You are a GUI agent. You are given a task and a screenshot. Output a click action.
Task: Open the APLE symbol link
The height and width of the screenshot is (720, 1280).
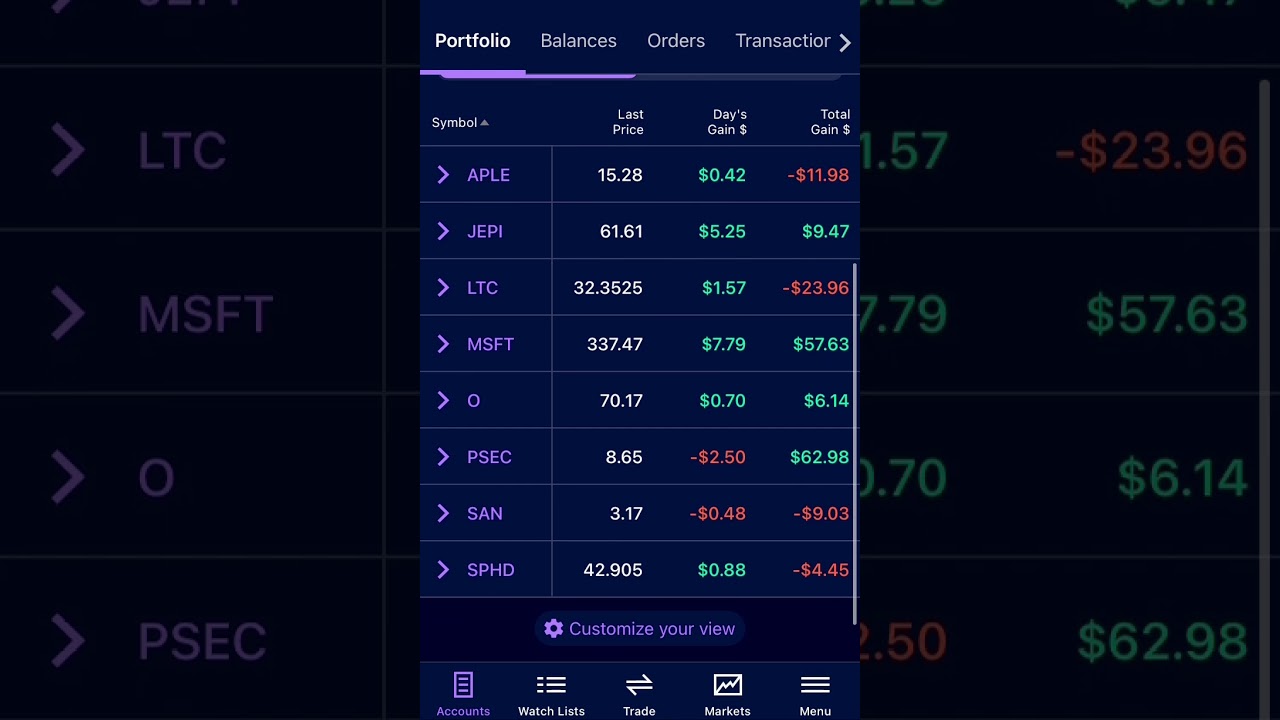pos(488,175)
